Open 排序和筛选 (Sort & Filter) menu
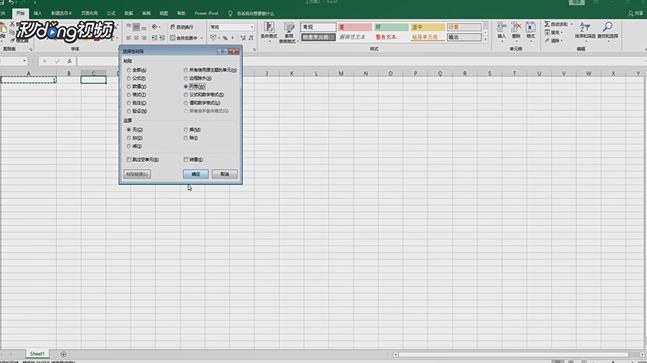This screenshot has height=363, width=647. (x=585, y=31)
